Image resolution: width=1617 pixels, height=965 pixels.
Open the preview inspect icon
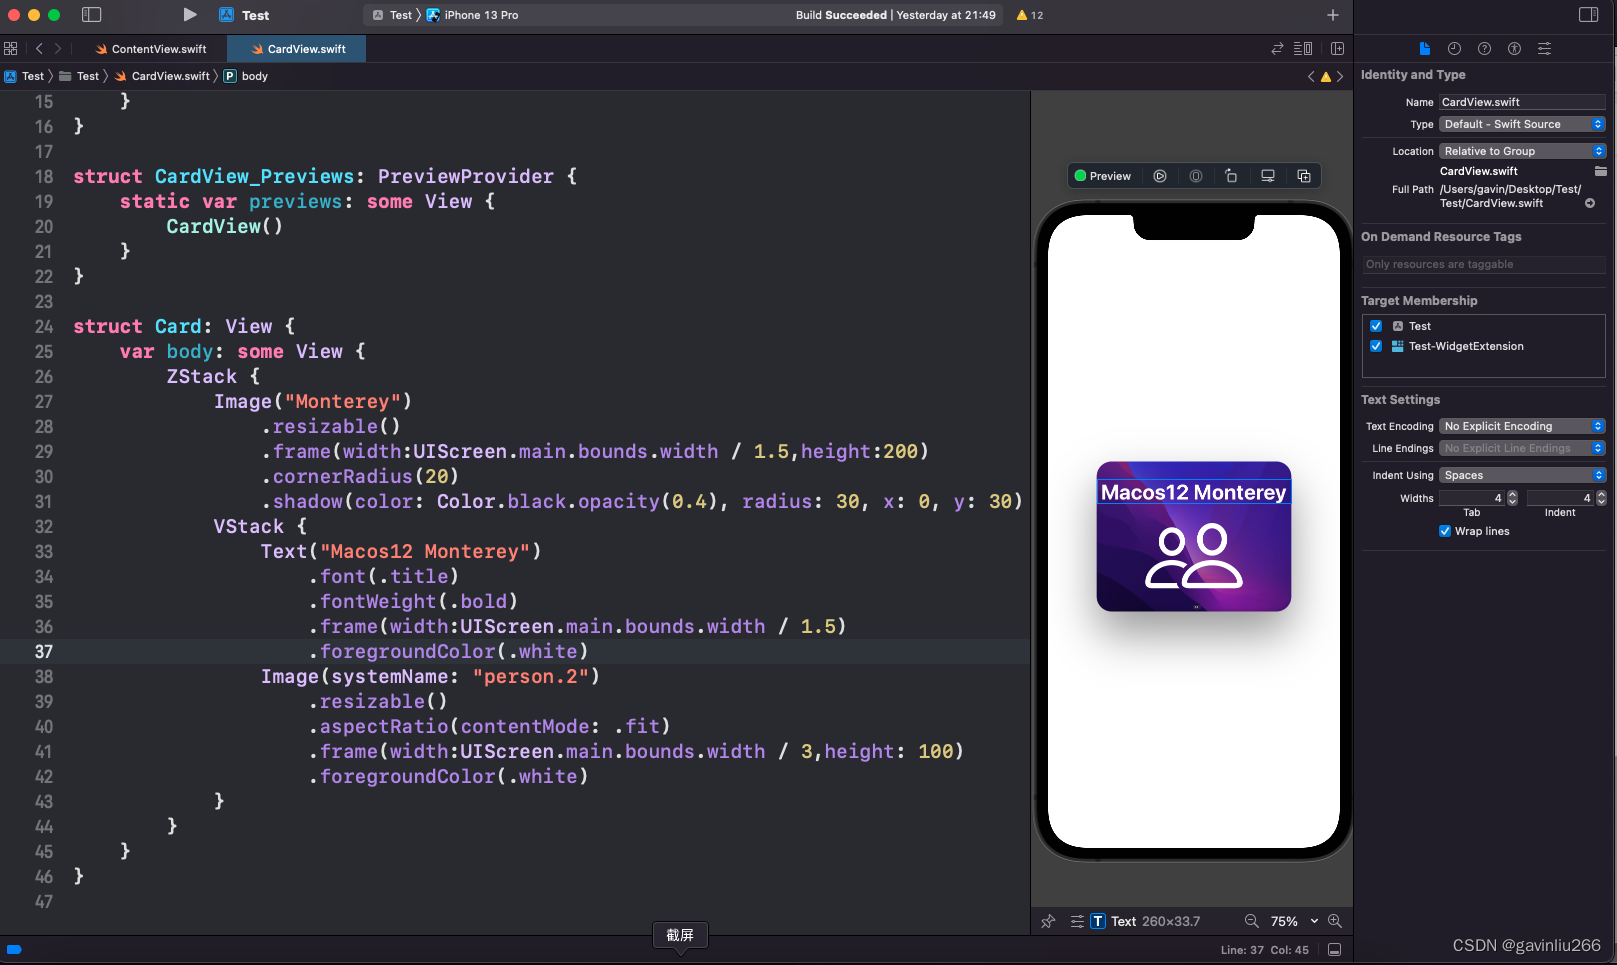1196,176
